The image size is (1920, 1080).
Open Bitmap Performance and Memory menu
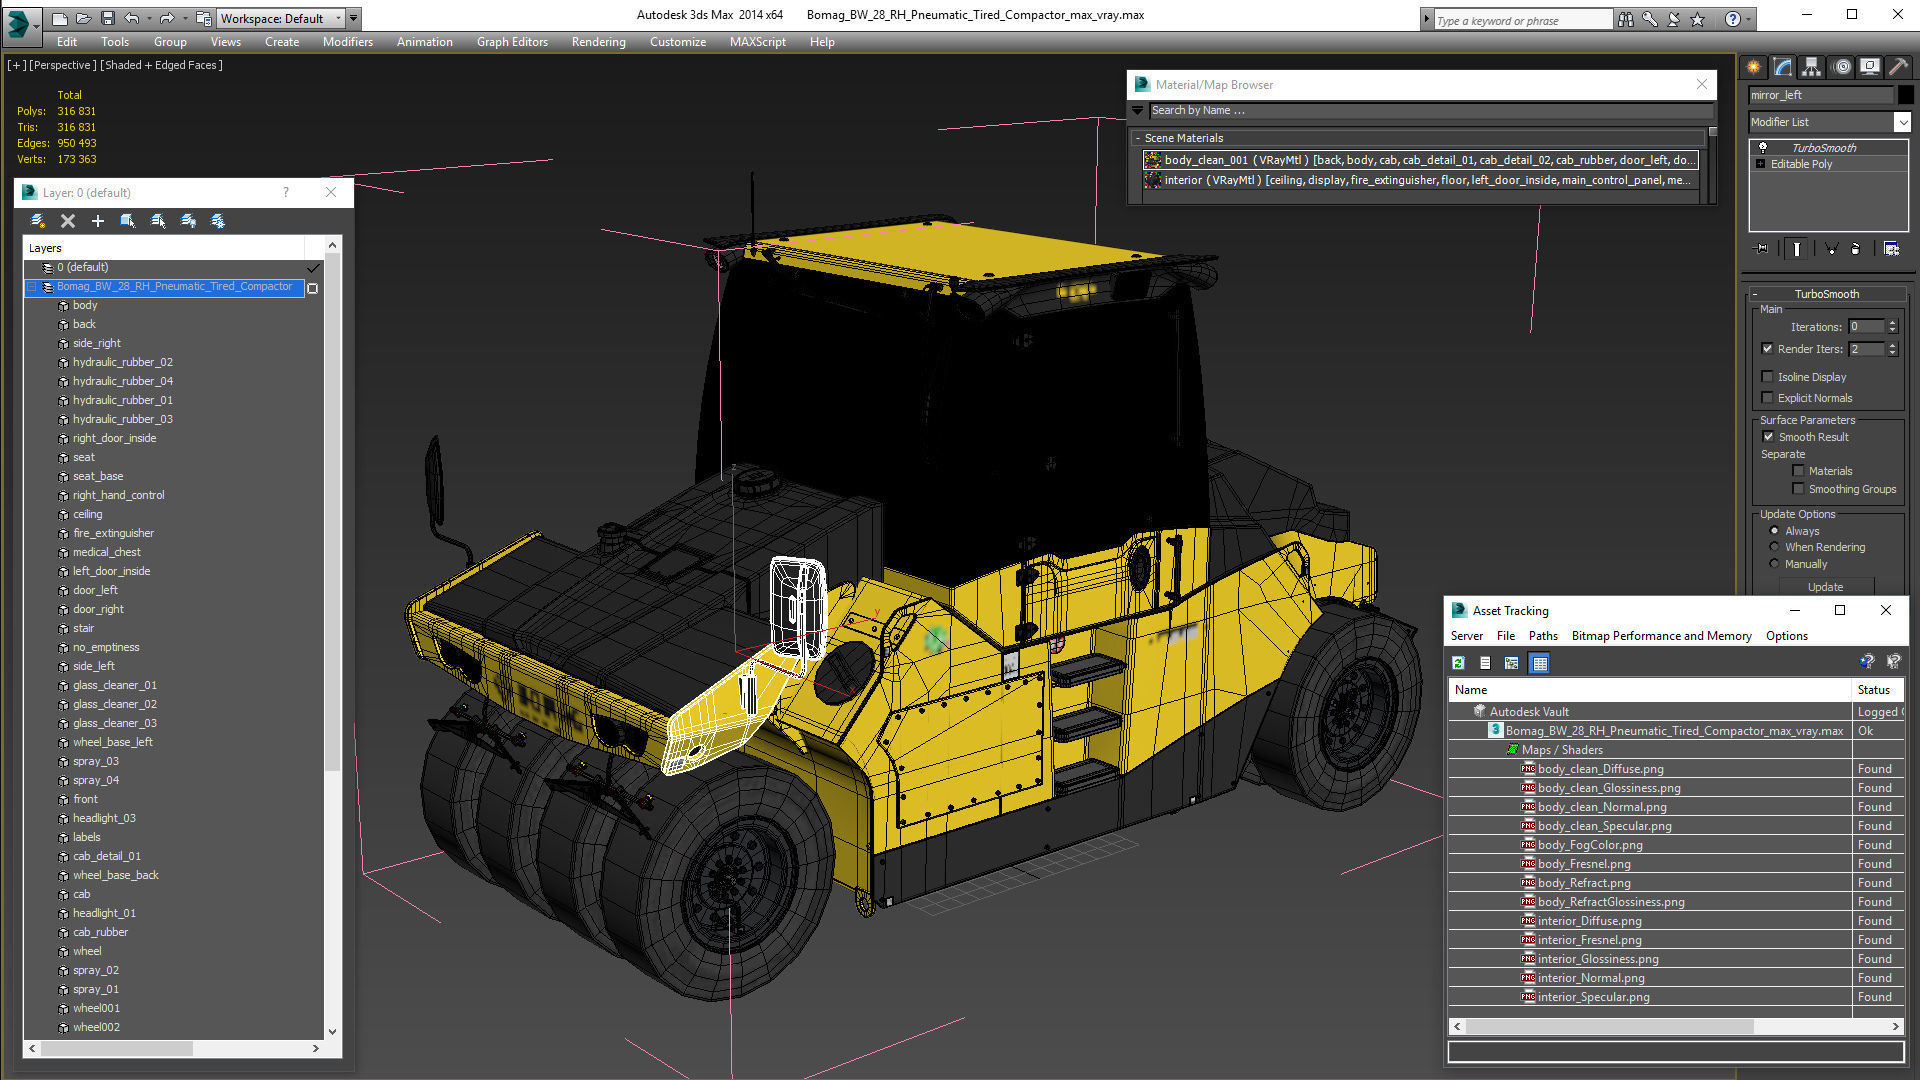pyautogui.click(x=1661, y=636)
